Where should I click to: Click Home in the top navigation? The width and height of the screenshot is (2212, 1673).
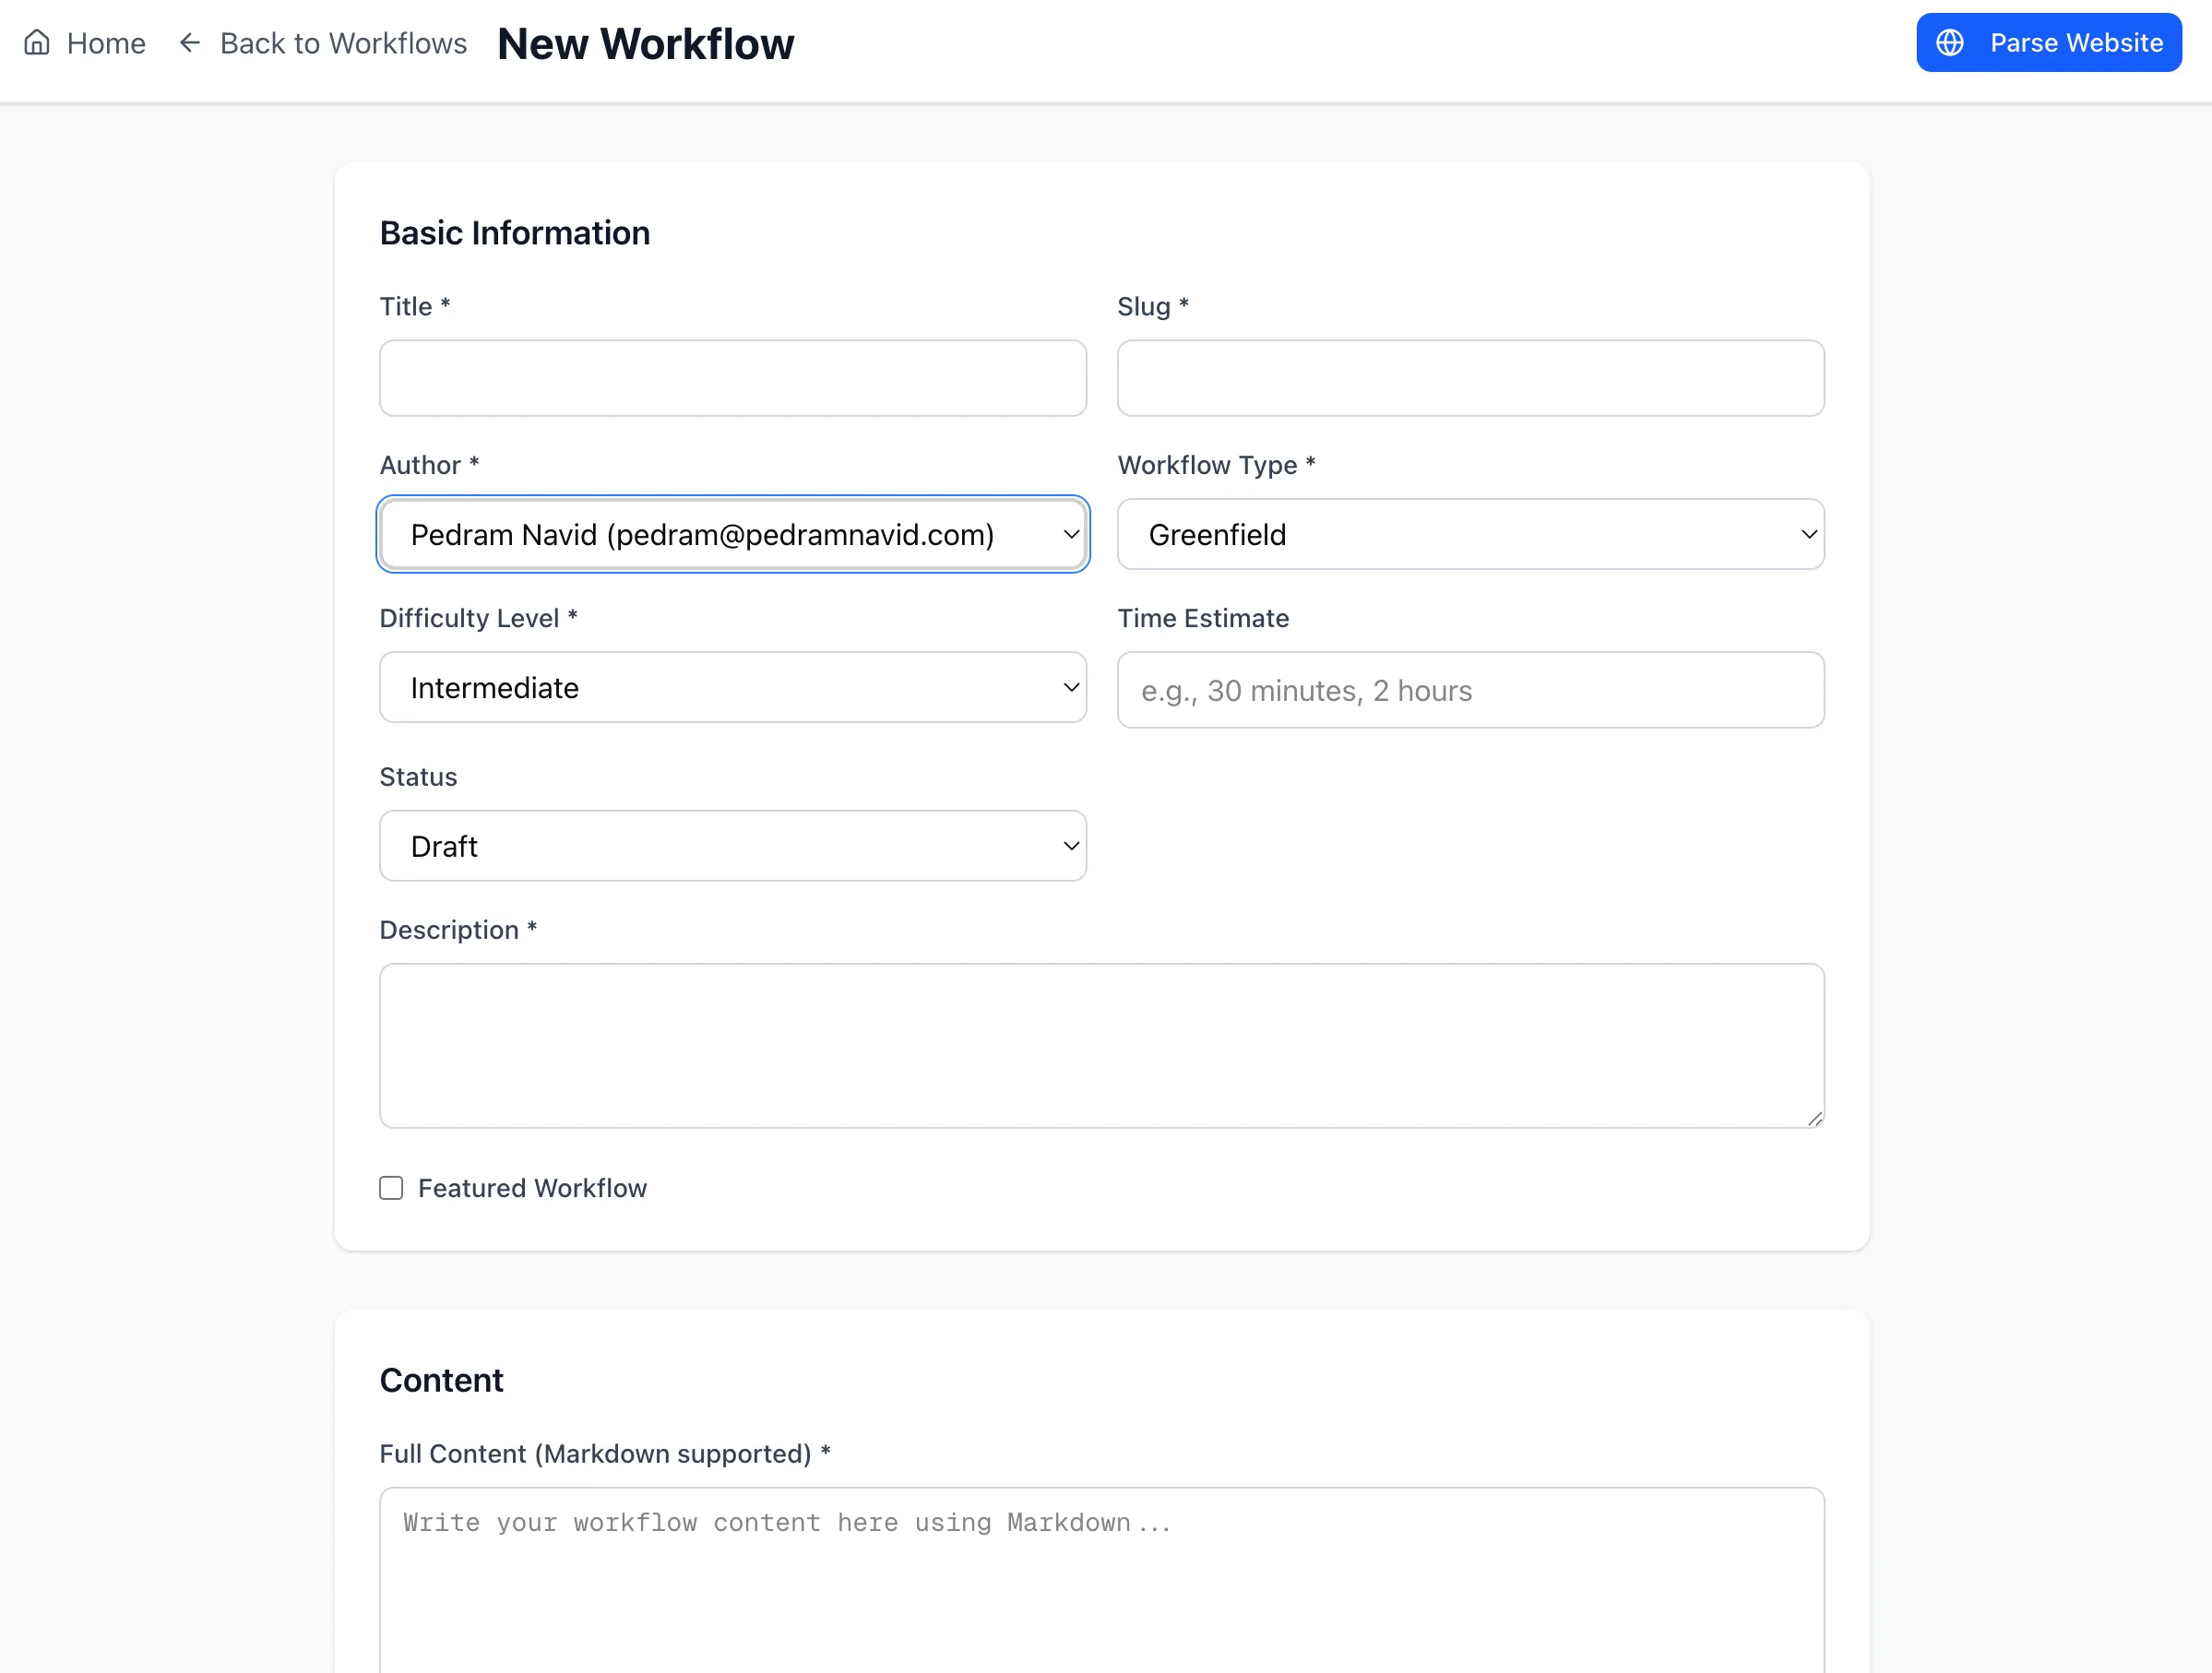pyautogui.click(x=105, y=42)
